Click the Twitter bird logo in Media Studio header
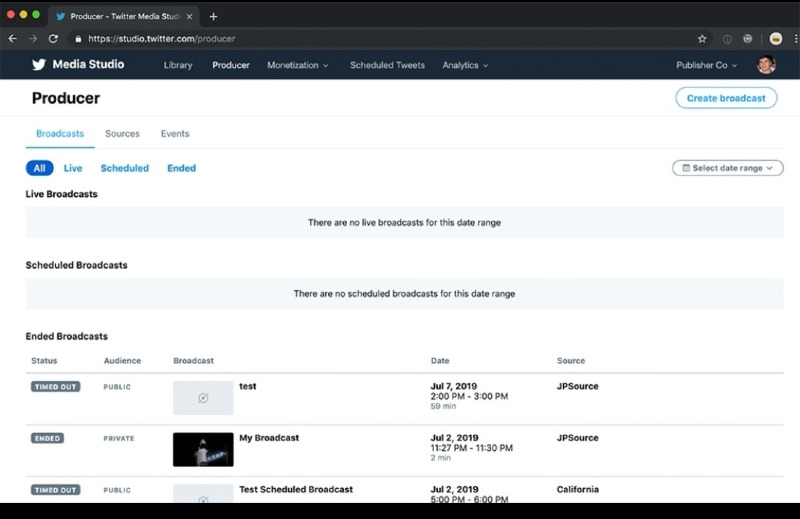800x519 pixels. point(39,64)
